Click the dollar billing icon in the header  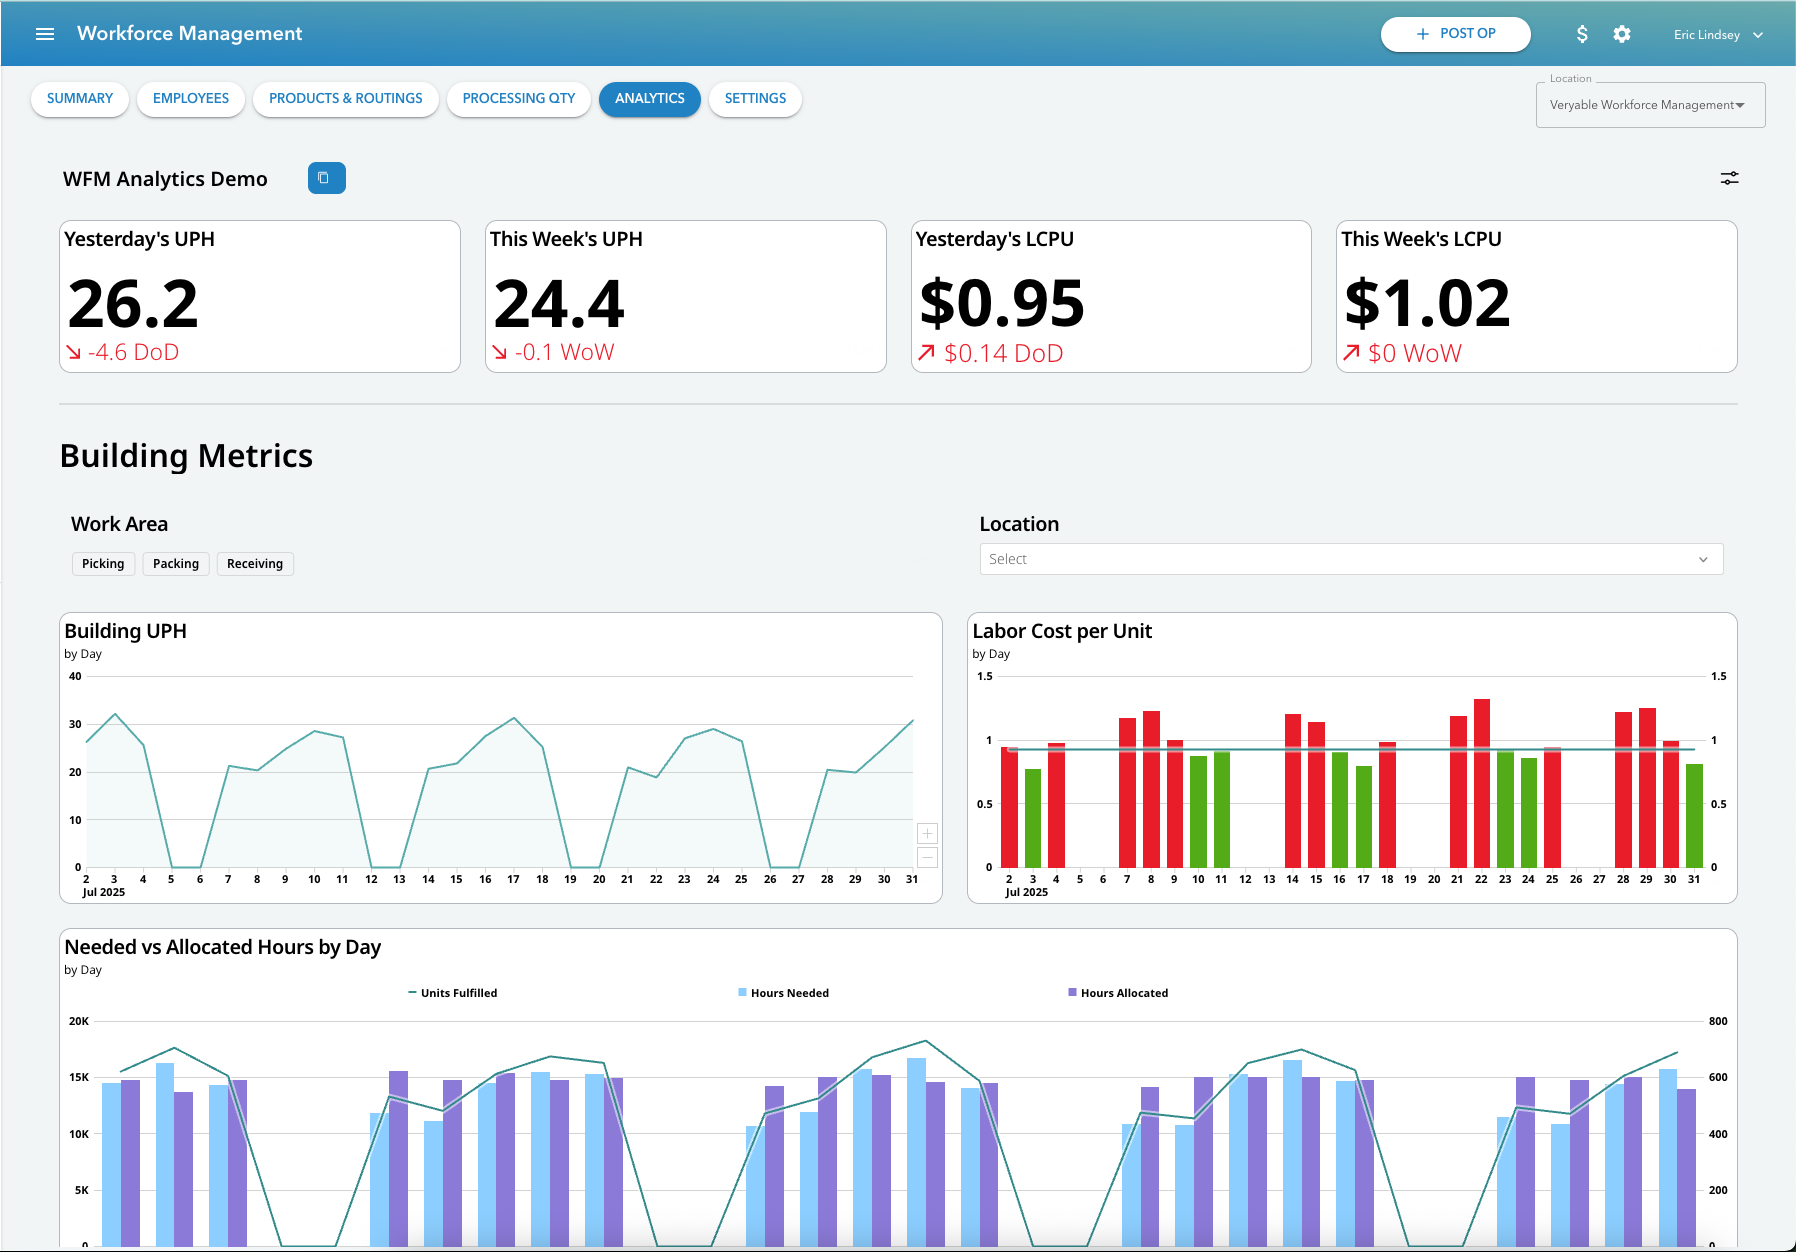tap(1583, 33)
